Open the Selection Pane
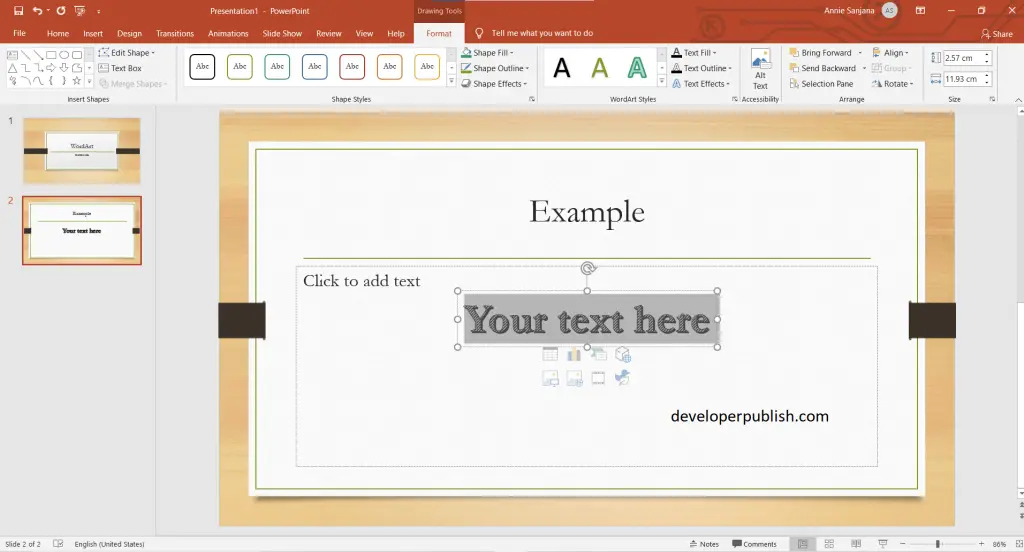Viewport: 1024px width, 552px height. point(821,84)
